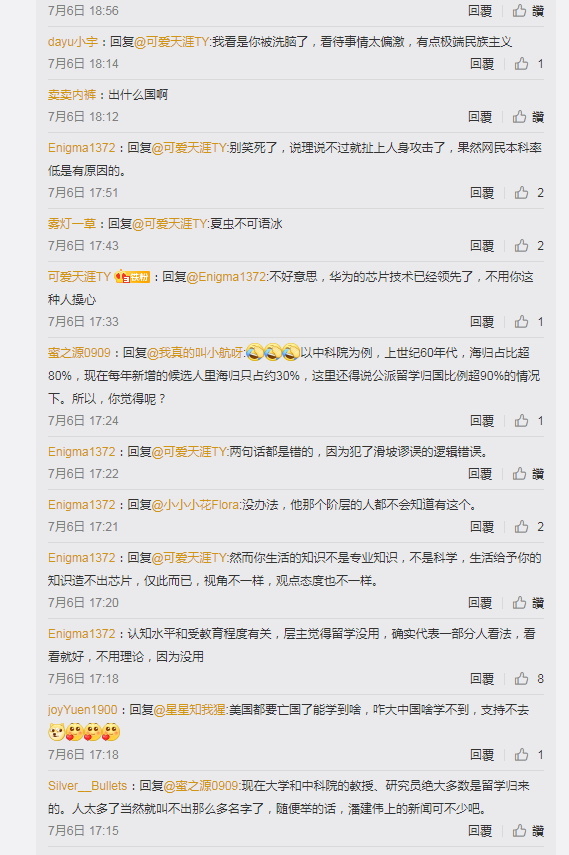This screenshot has width=569, height=855.
Task: Like 卖卖内裤's comment about 出什么国啊
Action: (x=519, y=117)
